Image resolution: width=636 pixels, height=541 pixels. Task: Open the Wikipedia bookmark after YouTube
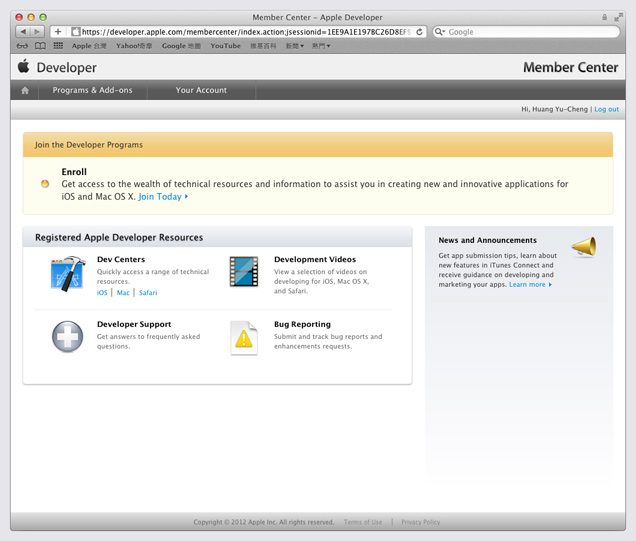point(263,46)
